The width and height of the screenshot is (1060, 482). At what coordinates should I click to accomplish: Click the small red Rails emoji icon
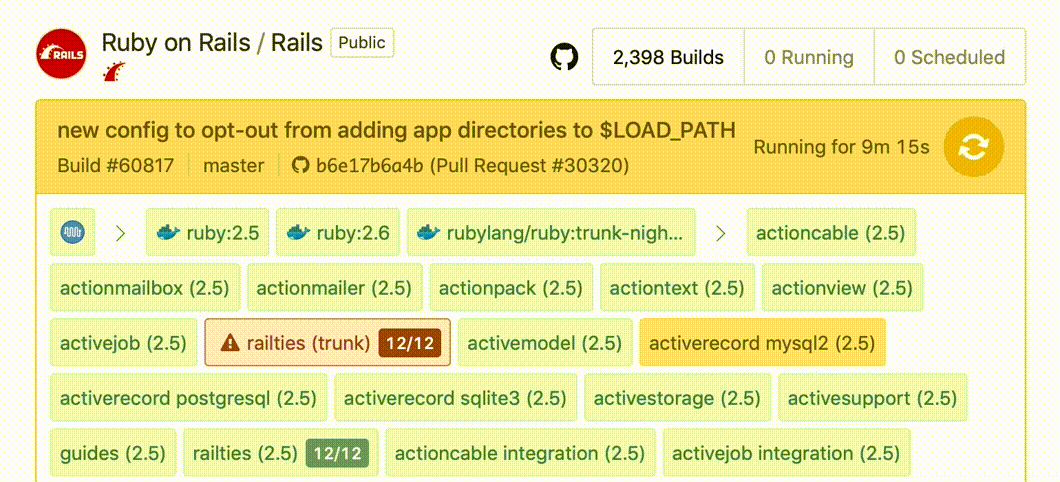point(115,73)
